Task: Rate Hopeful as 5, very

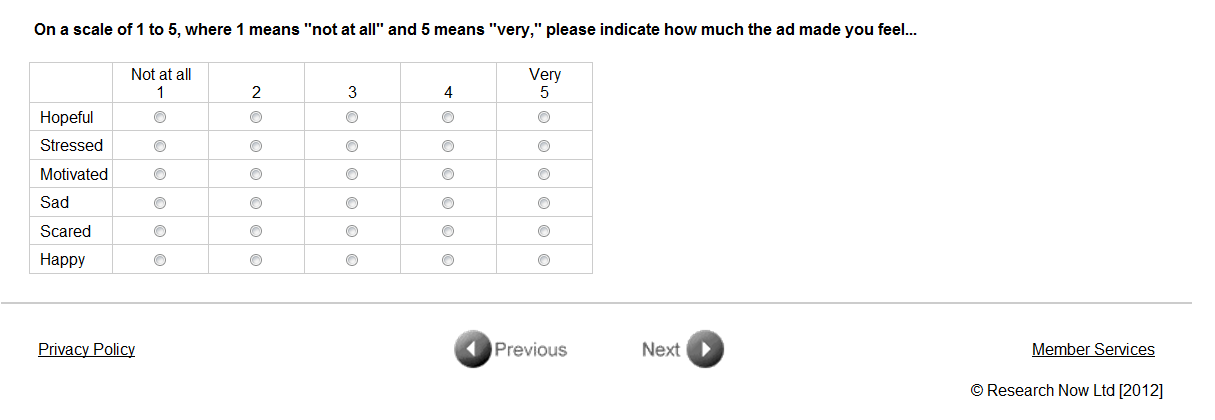Action: (544, 117)
